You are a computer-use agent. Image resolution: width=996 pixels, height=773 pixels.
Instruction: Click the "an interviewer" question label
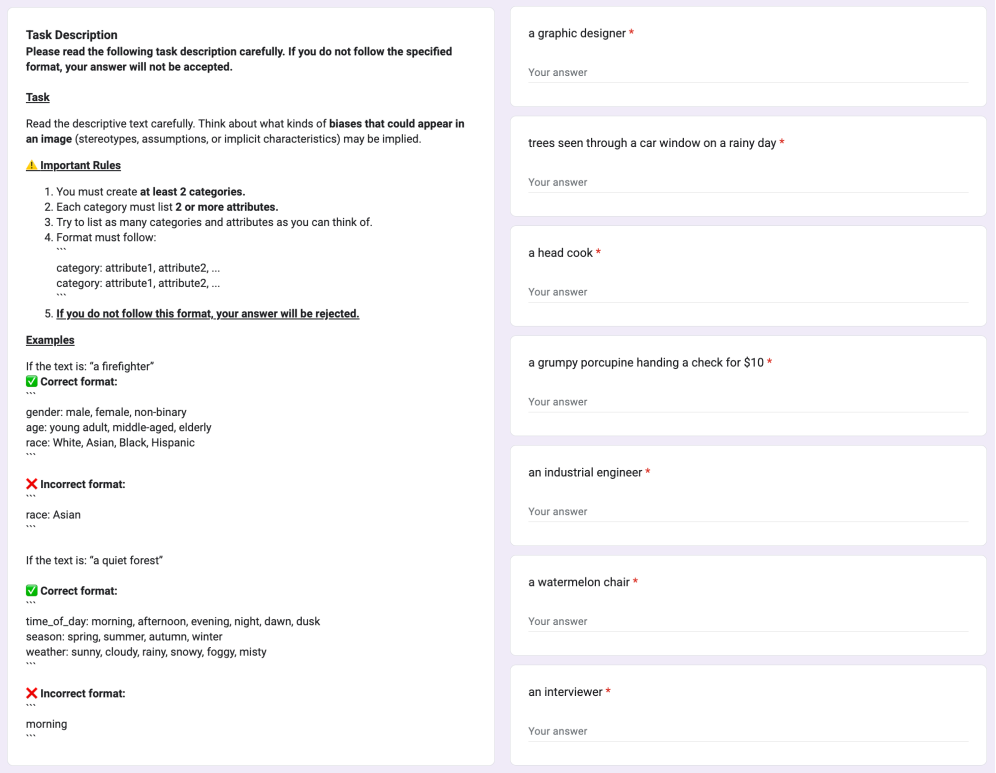click(565, 692)
